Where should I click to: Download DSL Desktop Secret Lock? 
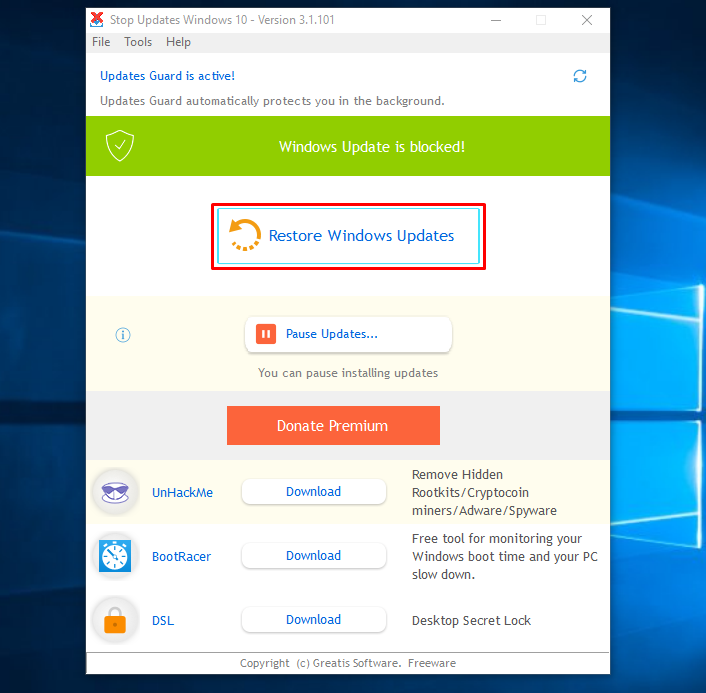tap(314, 620)
